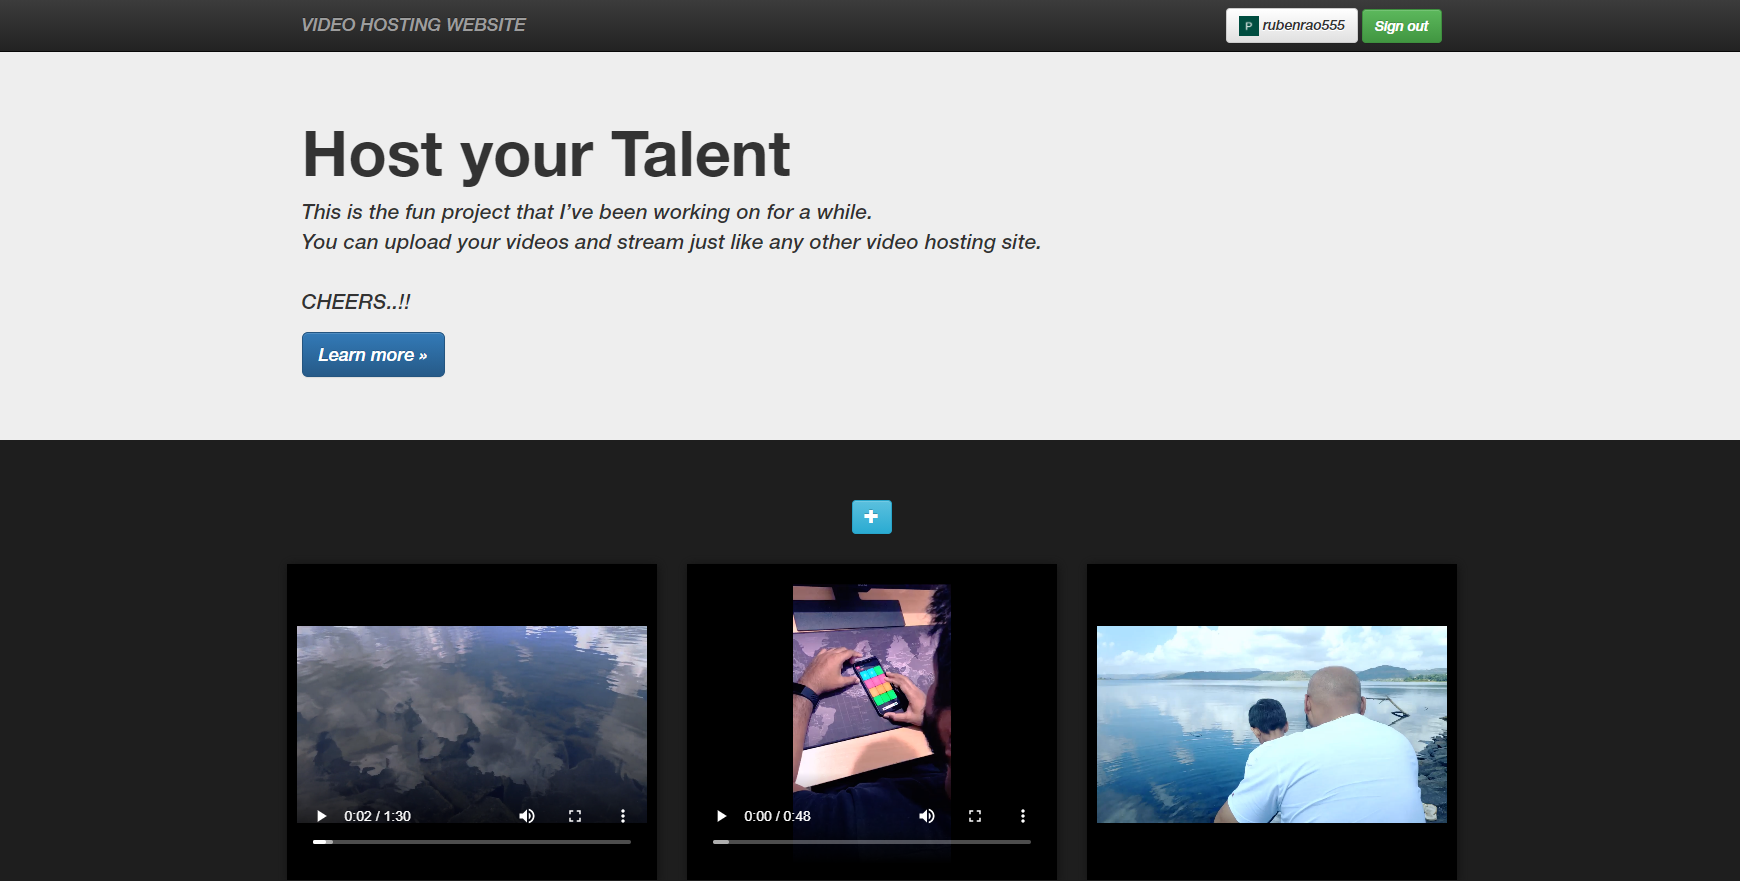1740x881 pixels.
Task: Seek on the second video's progress bar
Action: (872, 842)
